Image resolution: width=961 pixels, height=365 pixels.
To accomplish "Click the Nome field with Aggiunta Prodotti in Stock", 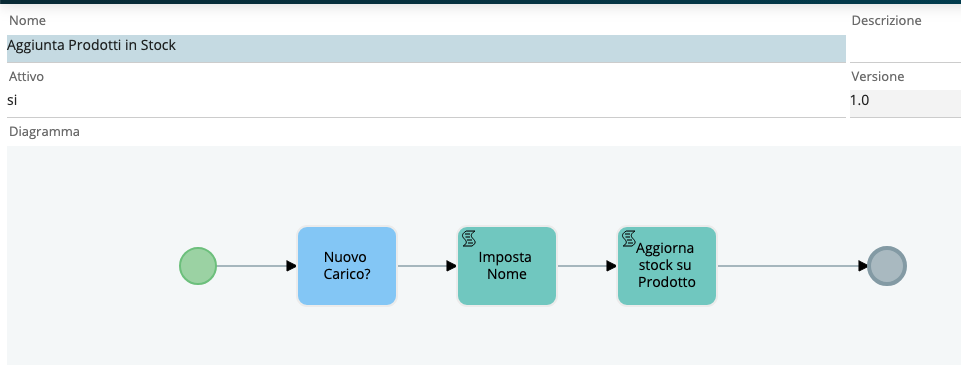I will [427, 48].
